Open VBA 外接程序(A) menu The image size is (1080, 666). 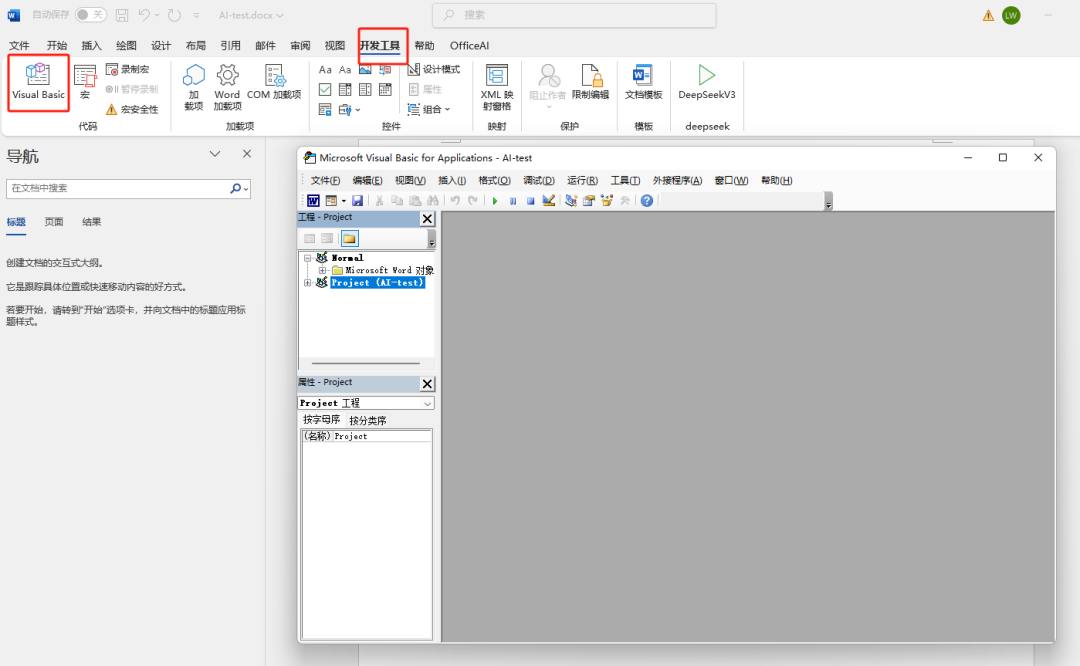(x=677, y=180)
